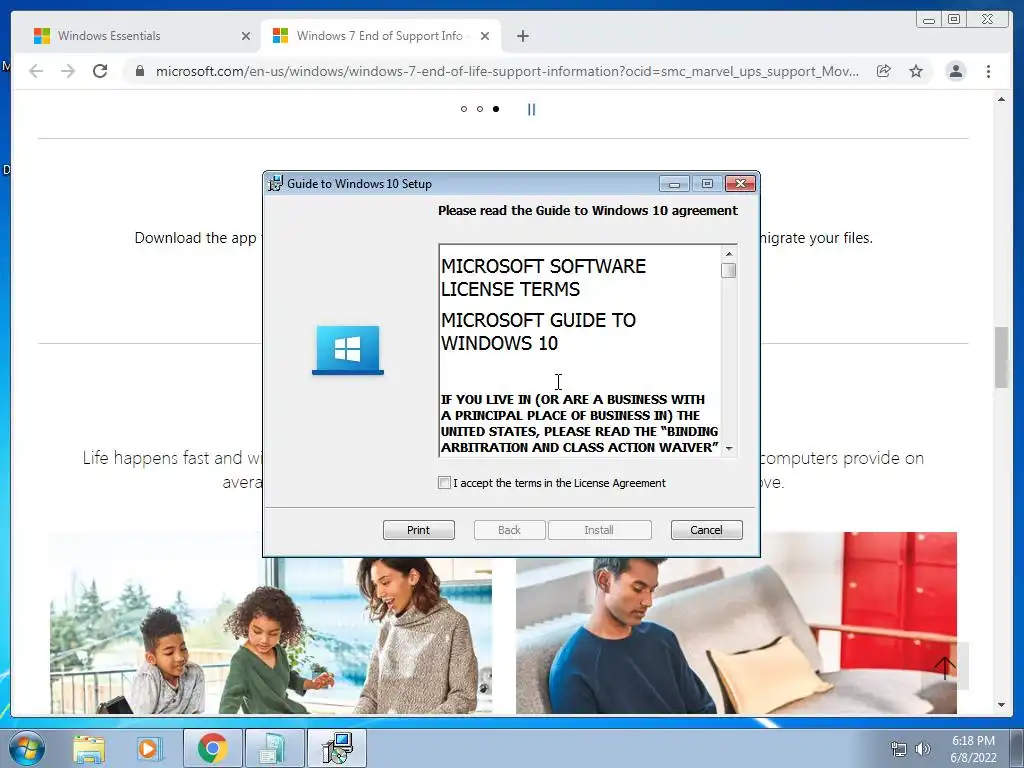Open the Chrome three-dot menu

(988, 71)
